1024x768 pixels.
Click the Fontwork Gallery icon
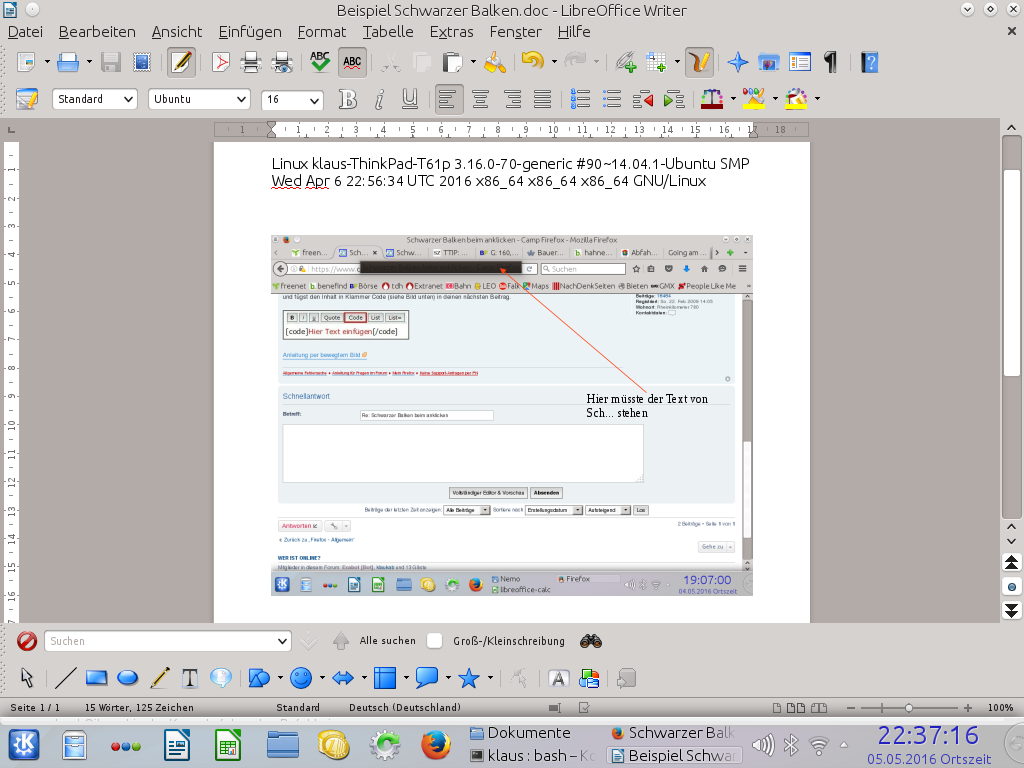(559, 678)
